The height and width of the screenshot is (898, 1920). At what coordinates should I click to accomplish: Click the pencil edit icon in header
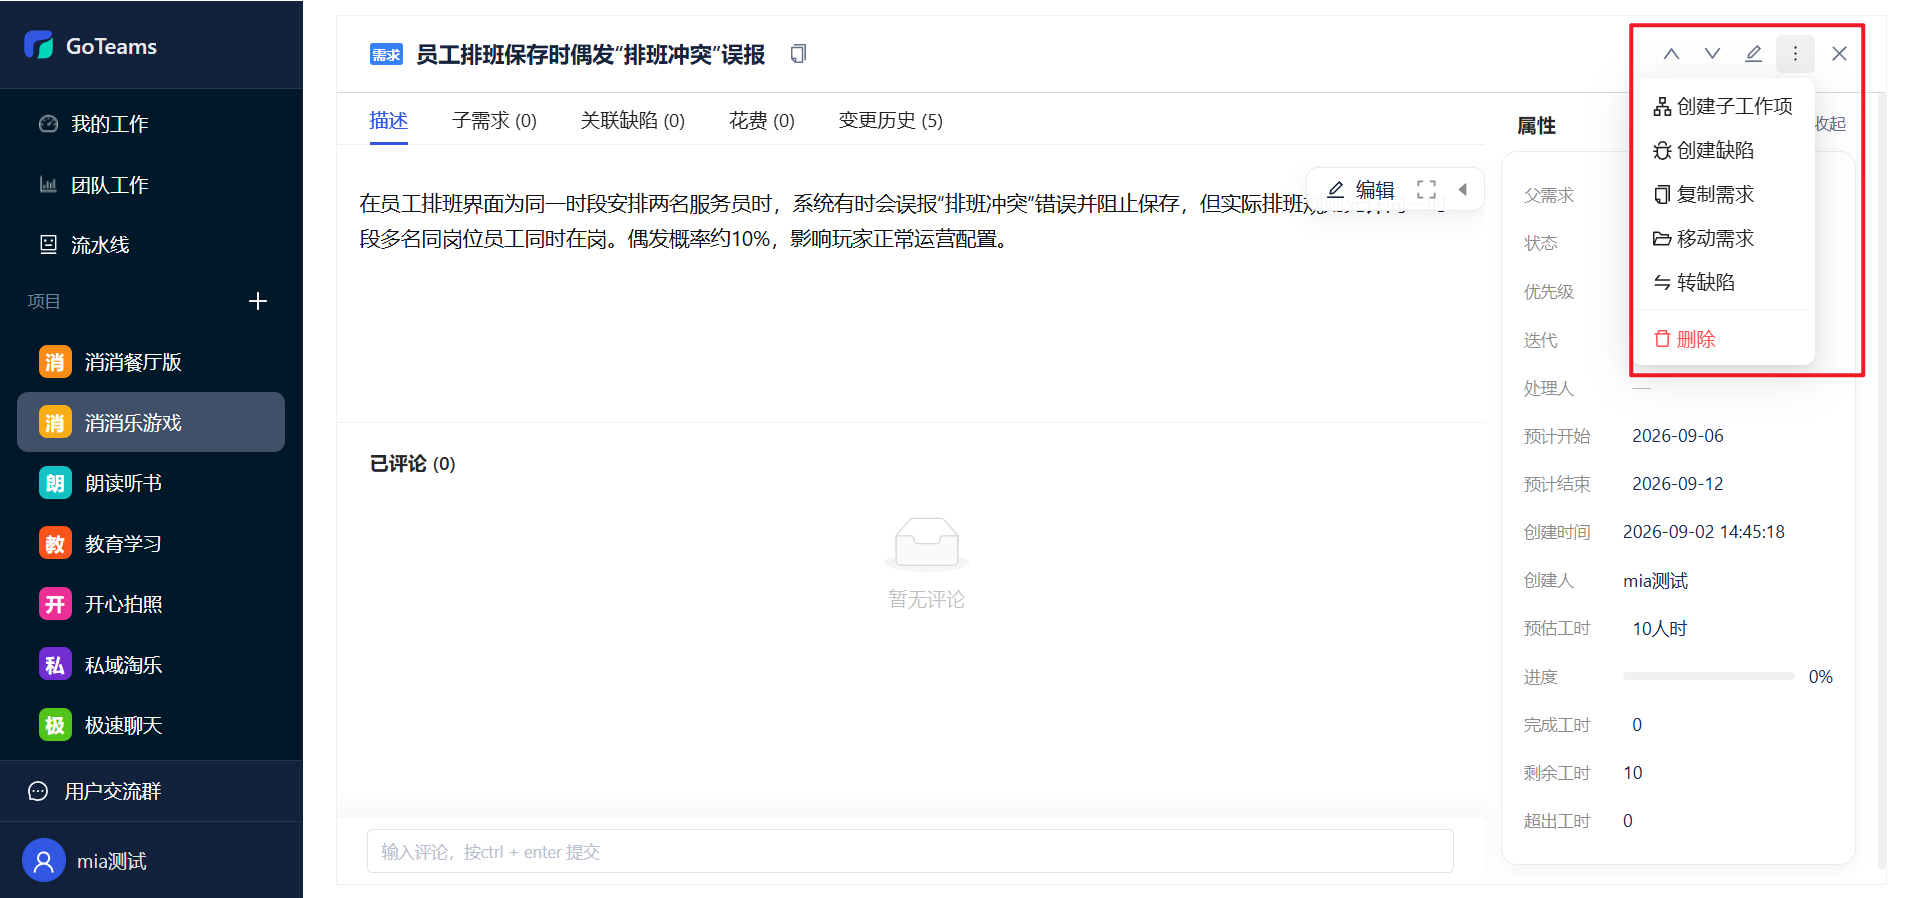tap(1753, 54)
